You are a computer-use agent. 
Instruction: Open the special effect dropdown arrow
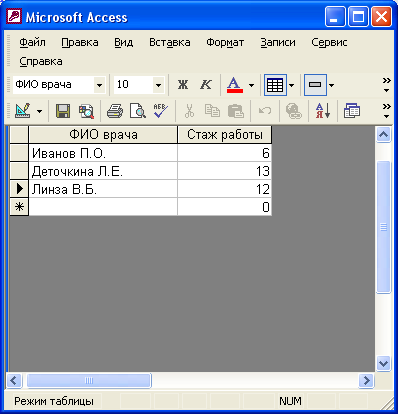click(x=331, y=85)
